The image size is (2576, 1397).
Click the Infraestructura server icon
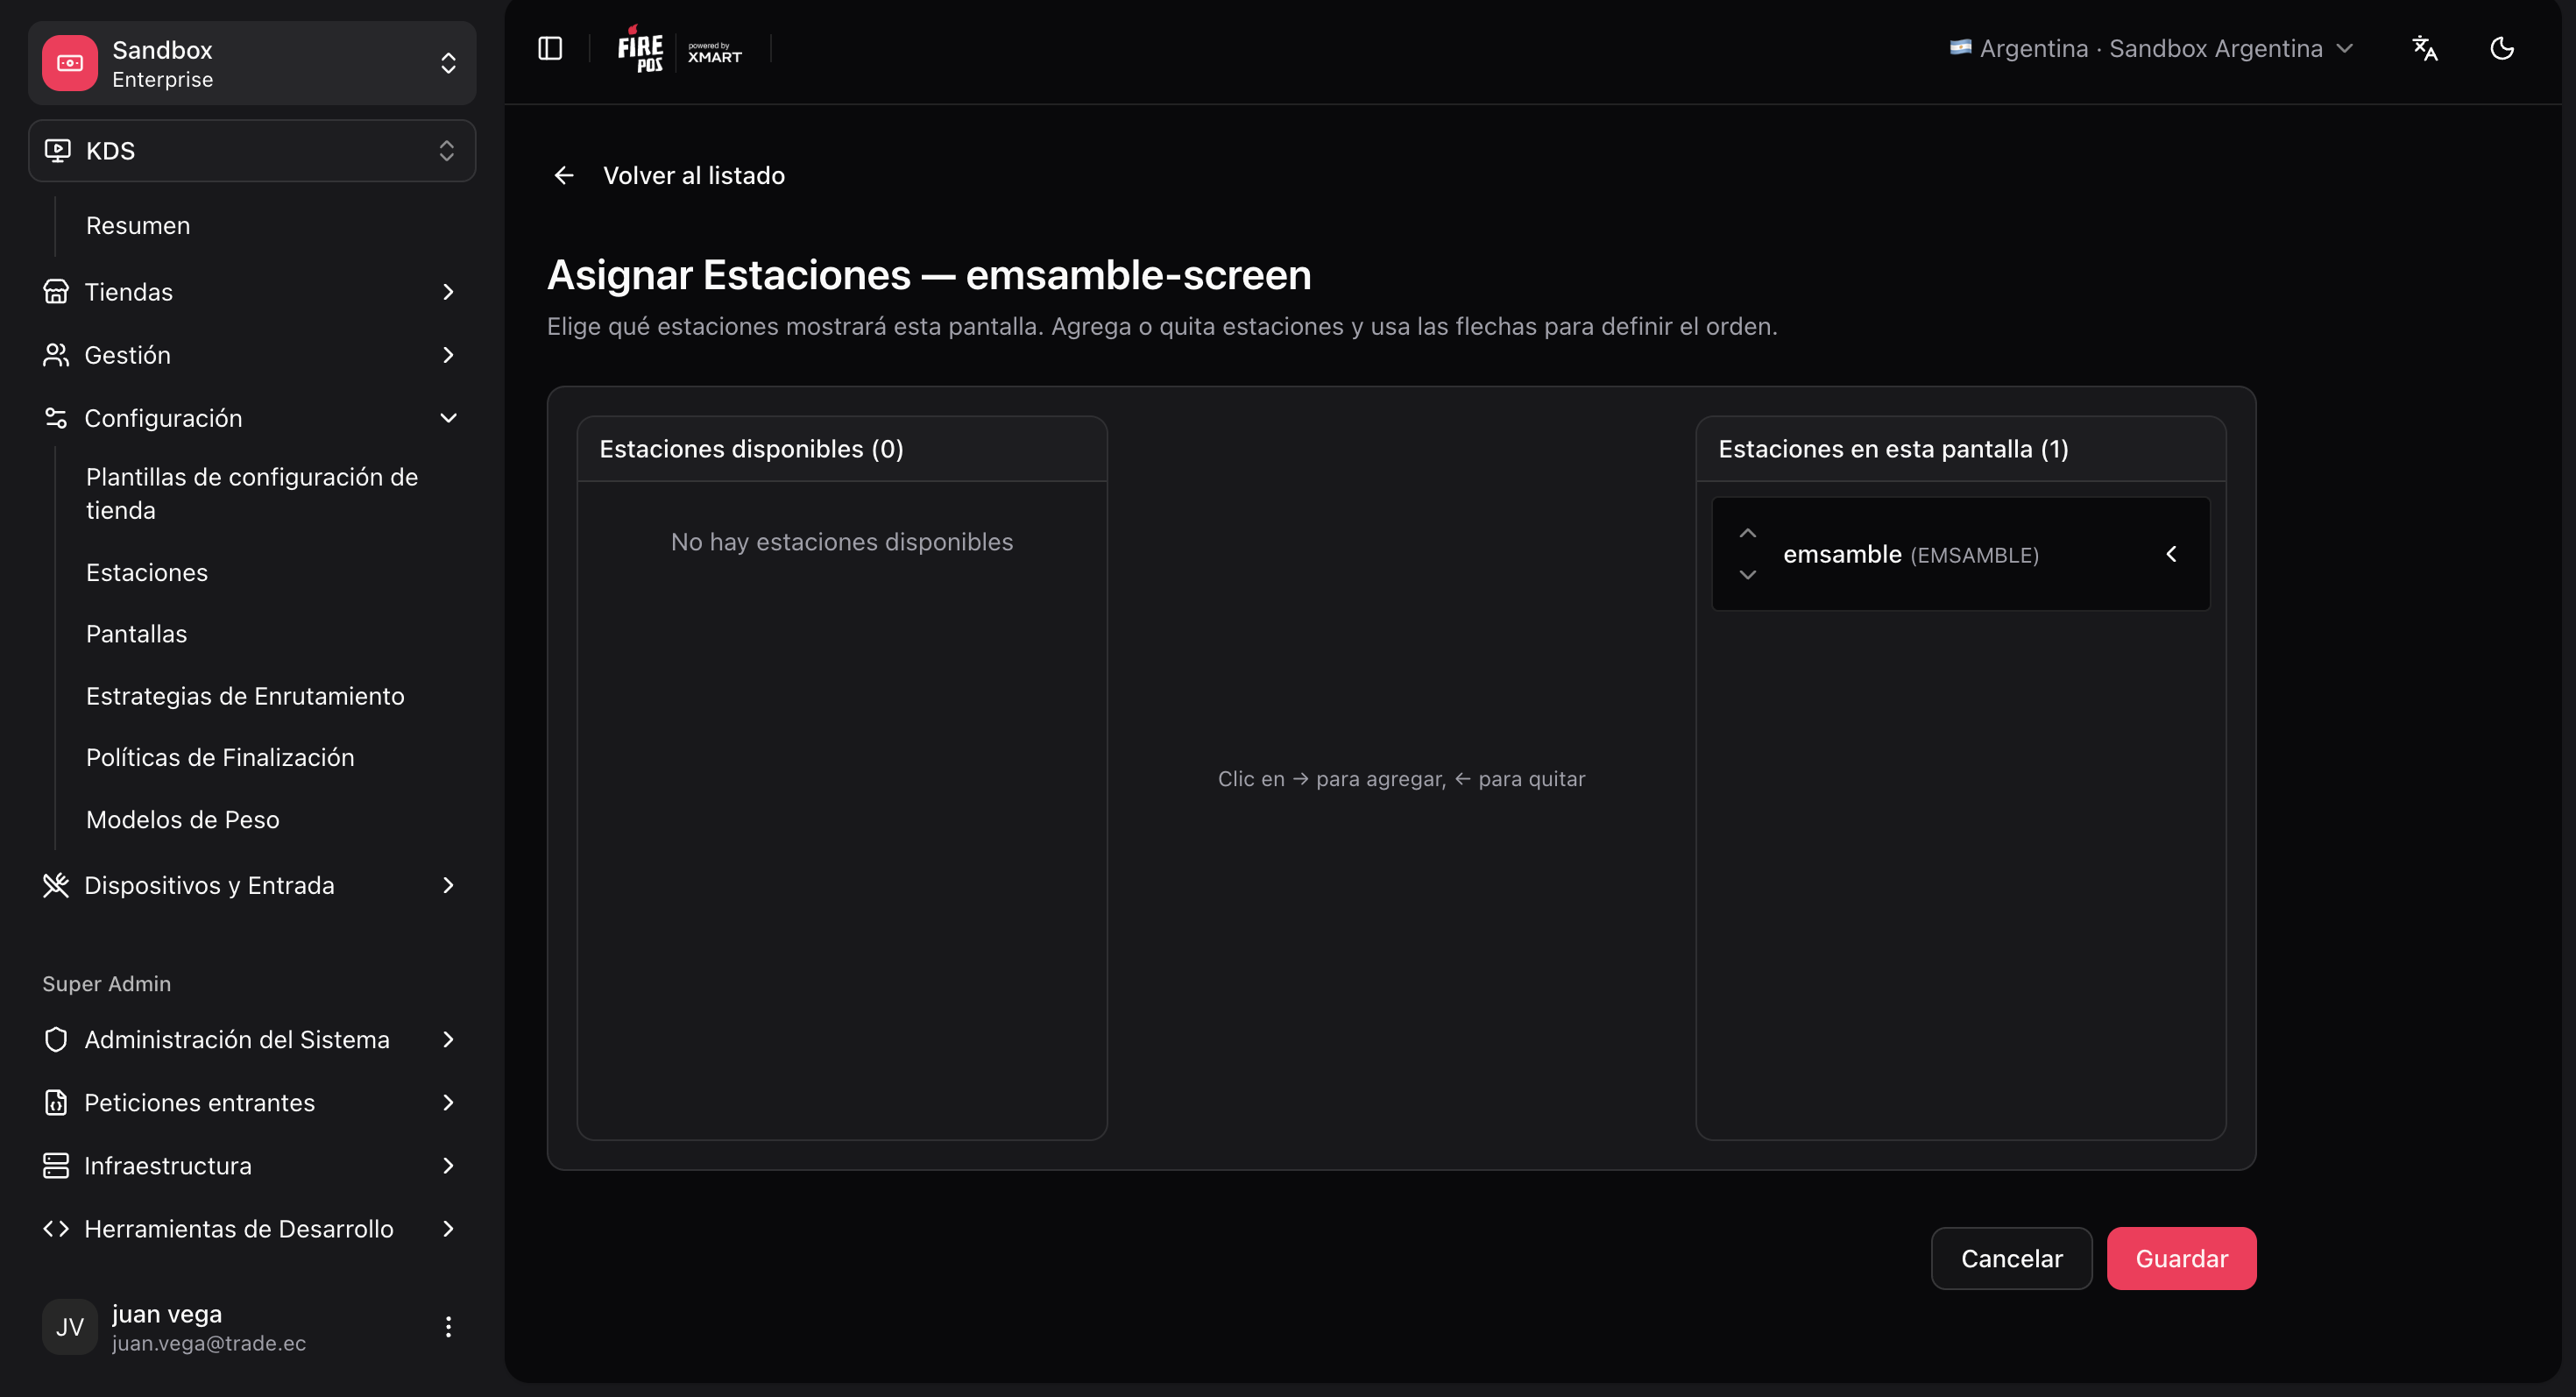point(56,1166)
